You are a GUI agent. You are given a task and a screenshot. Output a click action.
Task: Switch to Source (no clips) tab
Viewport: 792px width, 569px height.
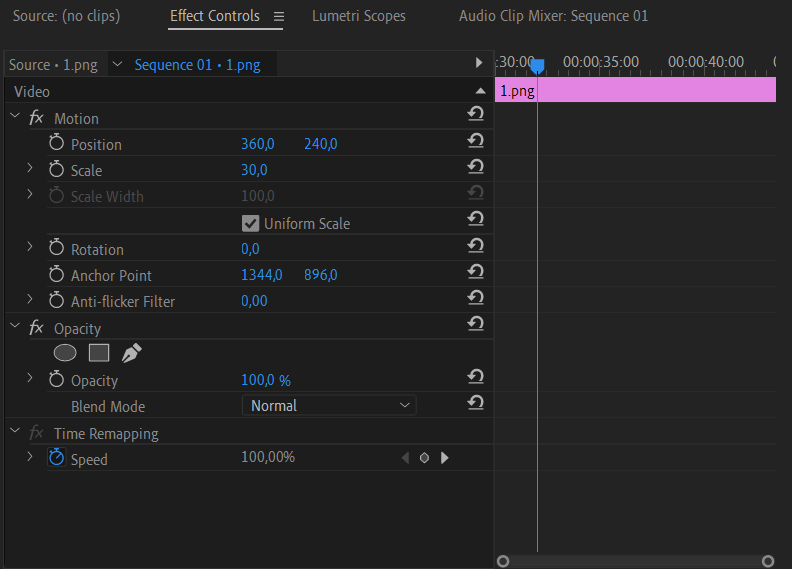click(x=67, y=16)
